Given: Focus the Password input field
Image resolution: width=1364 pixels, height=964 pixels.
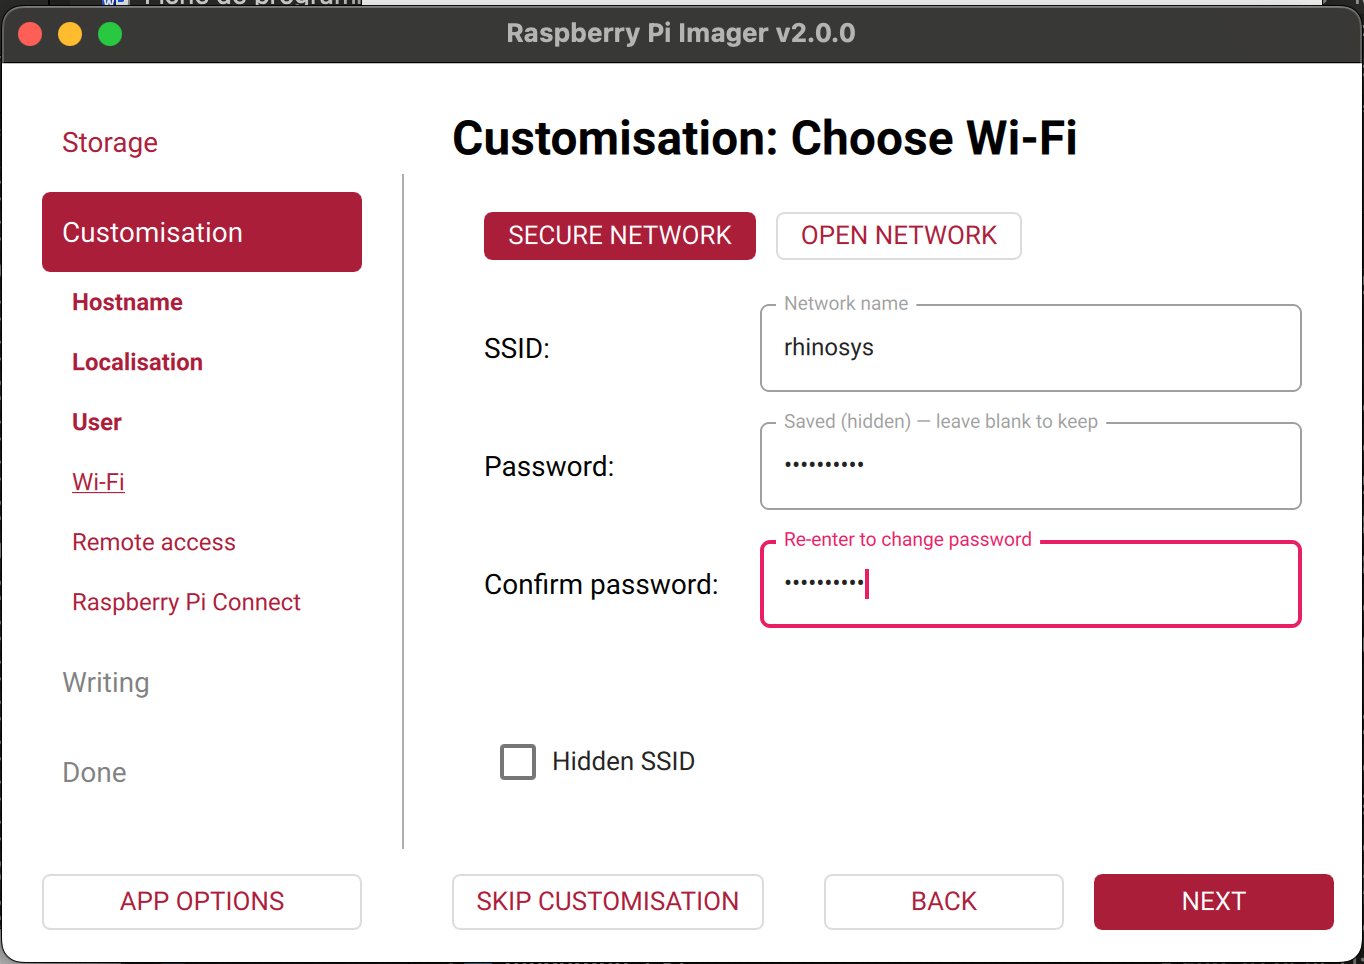Looking at the screenshot, I should (1030, 466).
